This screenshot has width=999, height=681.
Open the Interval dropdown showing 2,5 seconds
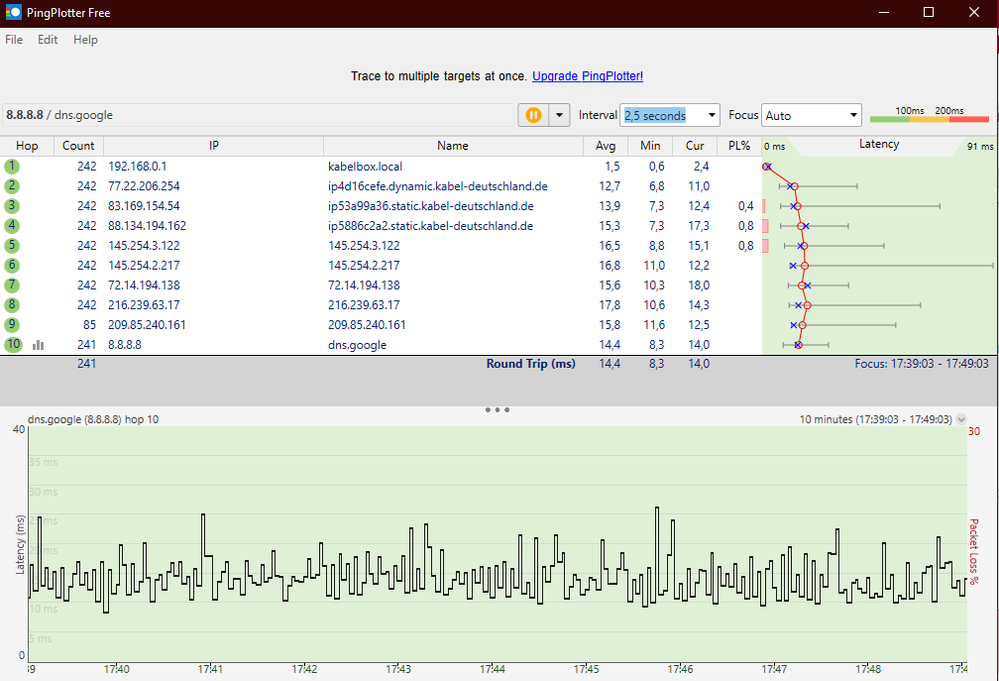711,115
